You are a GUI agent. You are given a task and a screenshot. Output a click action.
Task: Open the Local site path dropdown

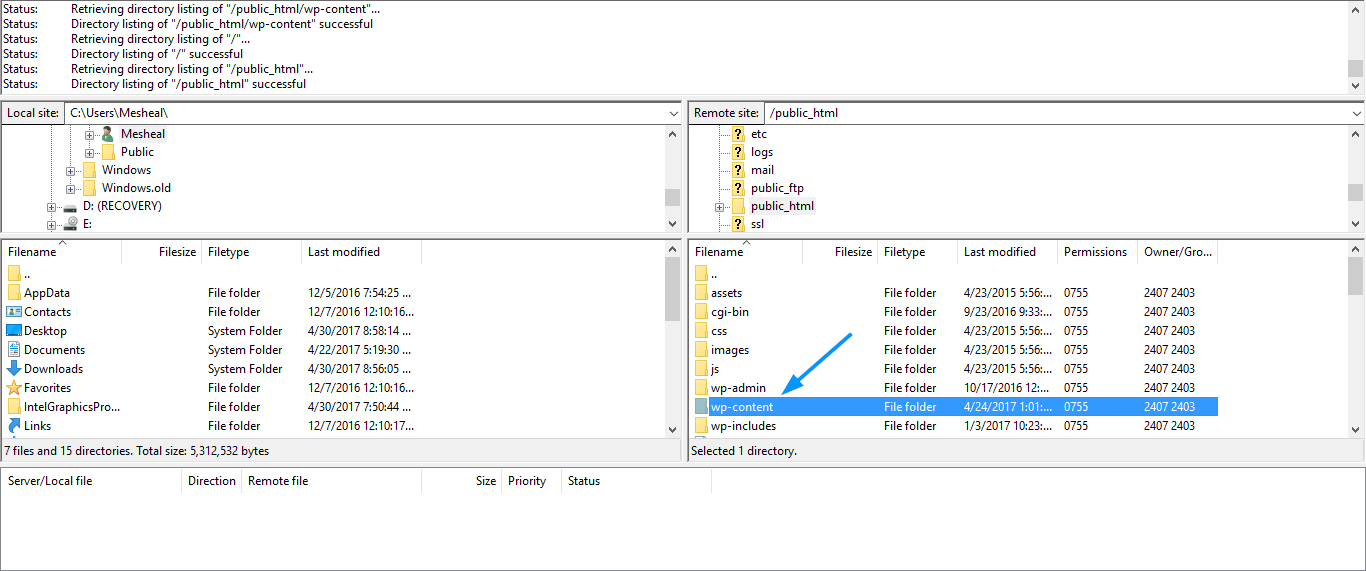coord(673,114)
